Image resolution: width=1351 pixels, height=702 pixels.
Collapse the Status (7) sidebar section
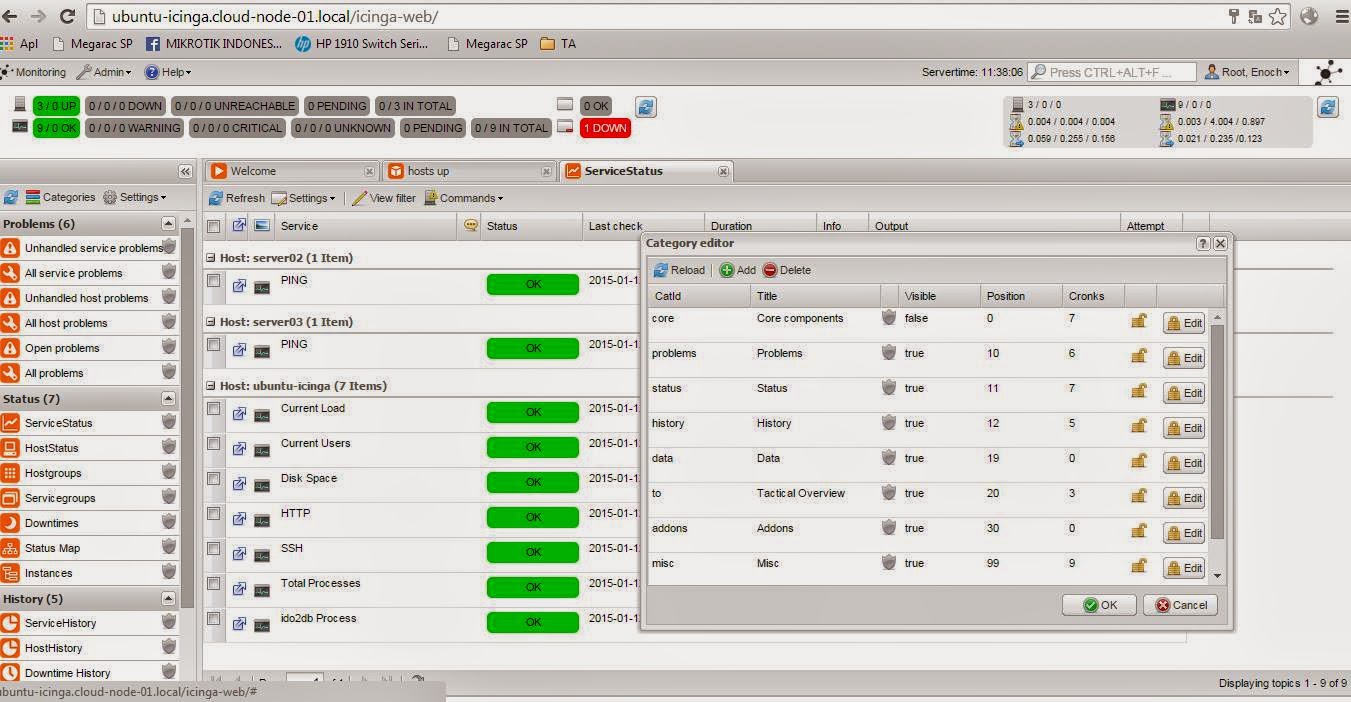click(168, 399)
